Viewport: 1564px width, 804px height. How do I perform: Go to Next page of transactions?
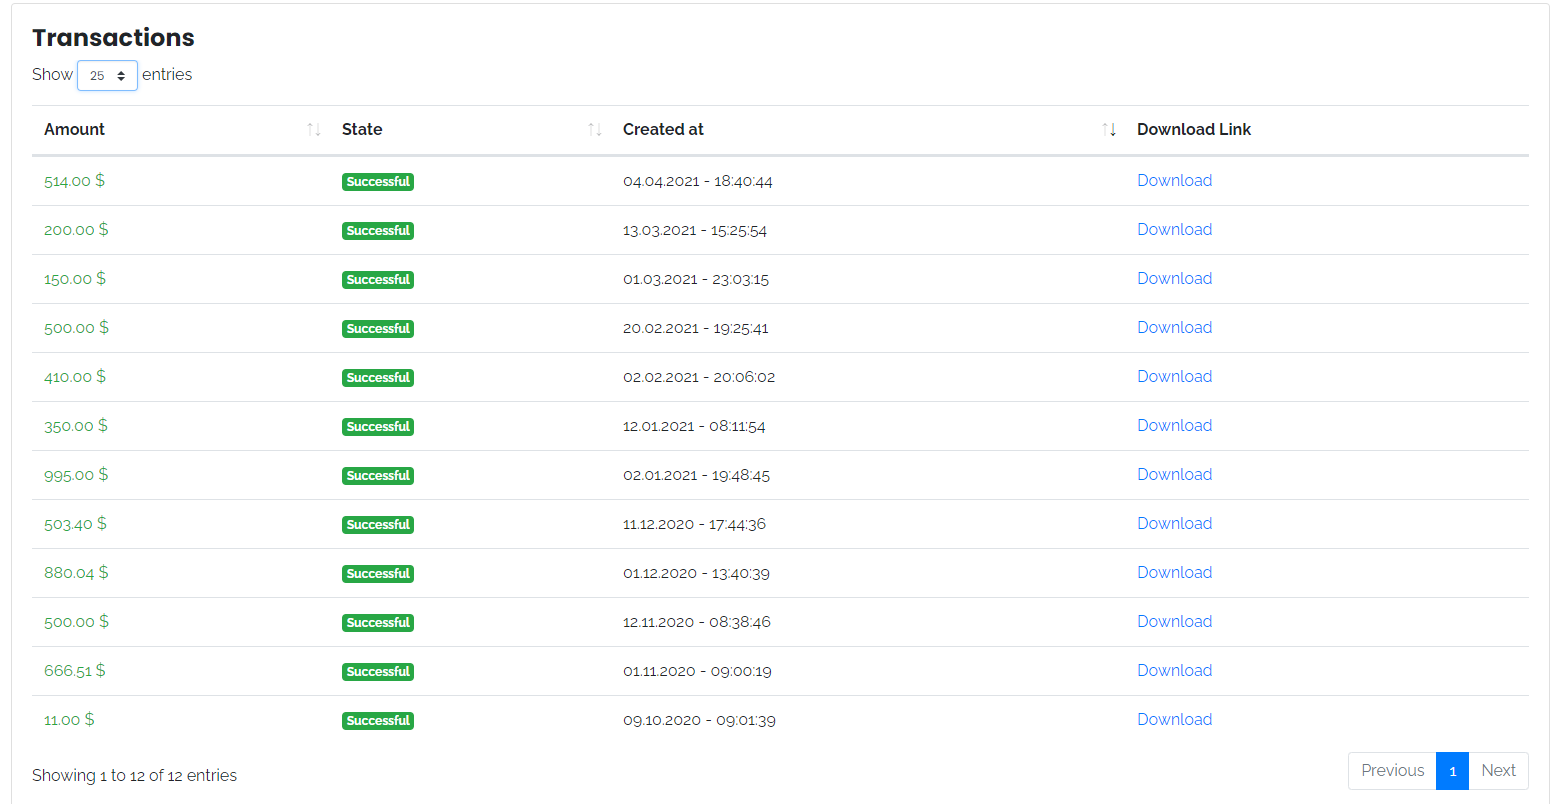(x=1498, y=771)
